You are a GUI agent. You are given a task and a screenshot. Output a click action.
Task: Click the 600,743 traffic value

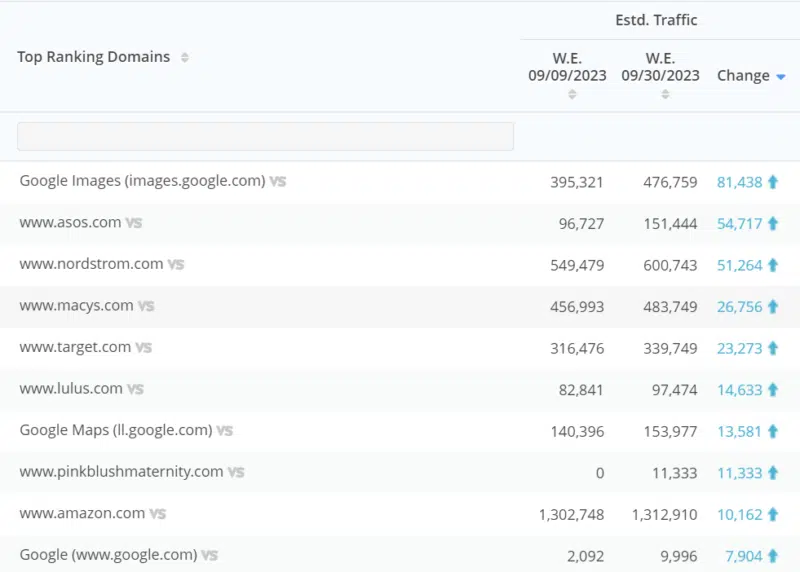(x=670, y=265)
